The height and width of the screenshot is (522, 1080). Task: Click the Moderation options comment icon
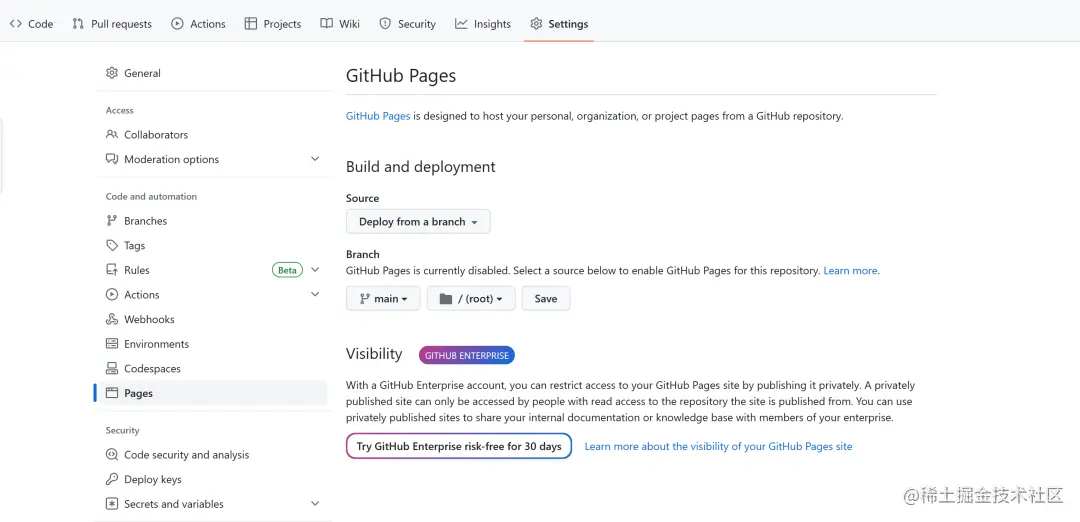112,159
